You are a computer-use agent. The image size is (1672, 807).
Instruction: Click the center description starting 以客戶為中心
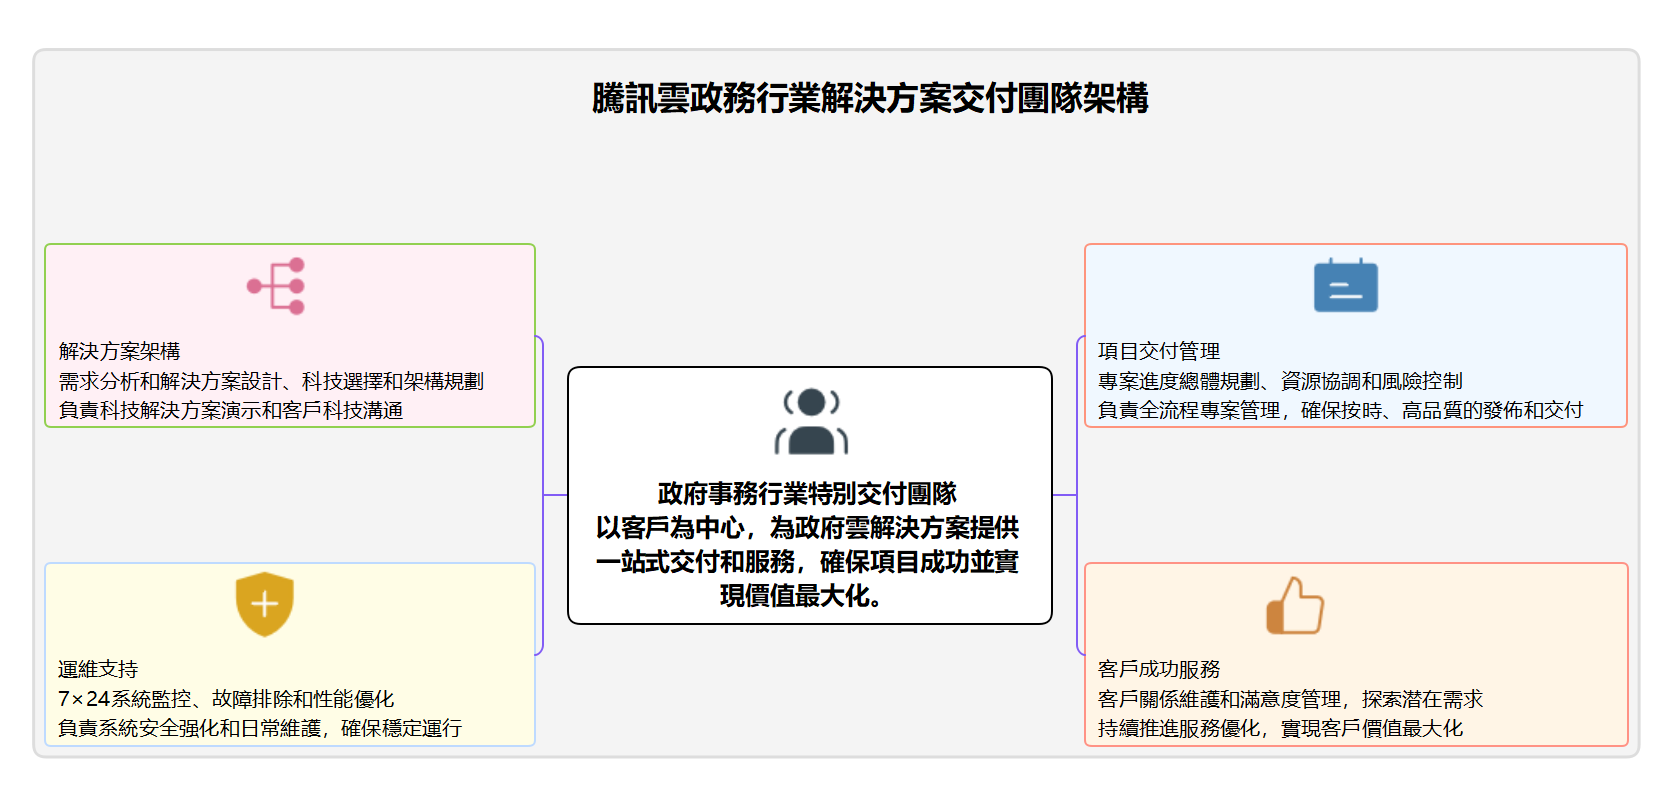(x=808, y=561)
